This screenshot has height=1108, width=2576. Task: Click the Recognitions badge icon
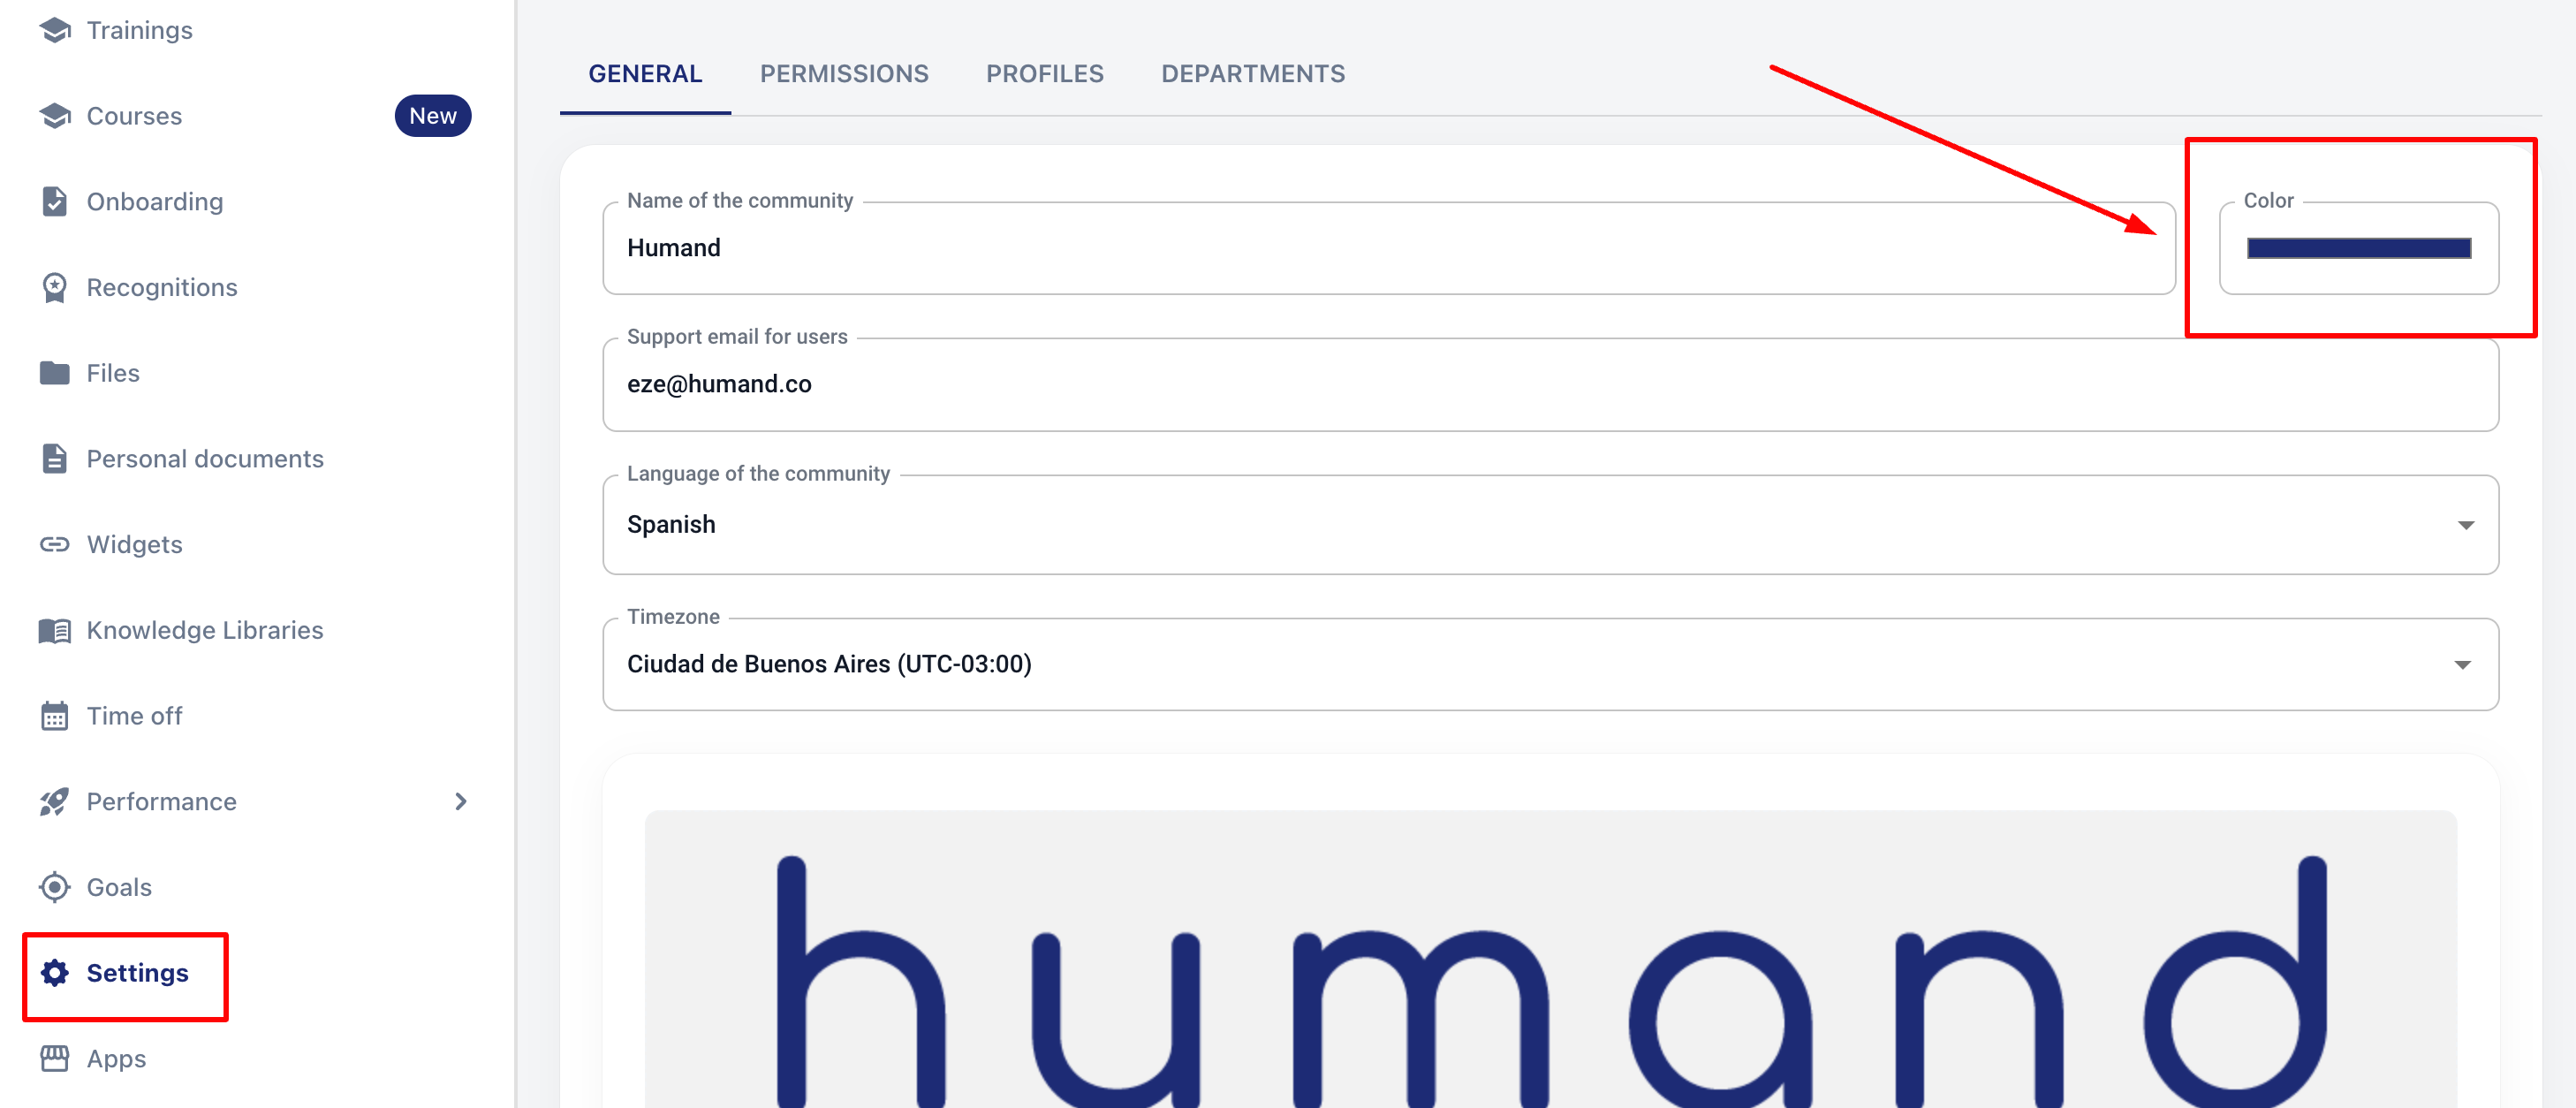tap(54, 288)
